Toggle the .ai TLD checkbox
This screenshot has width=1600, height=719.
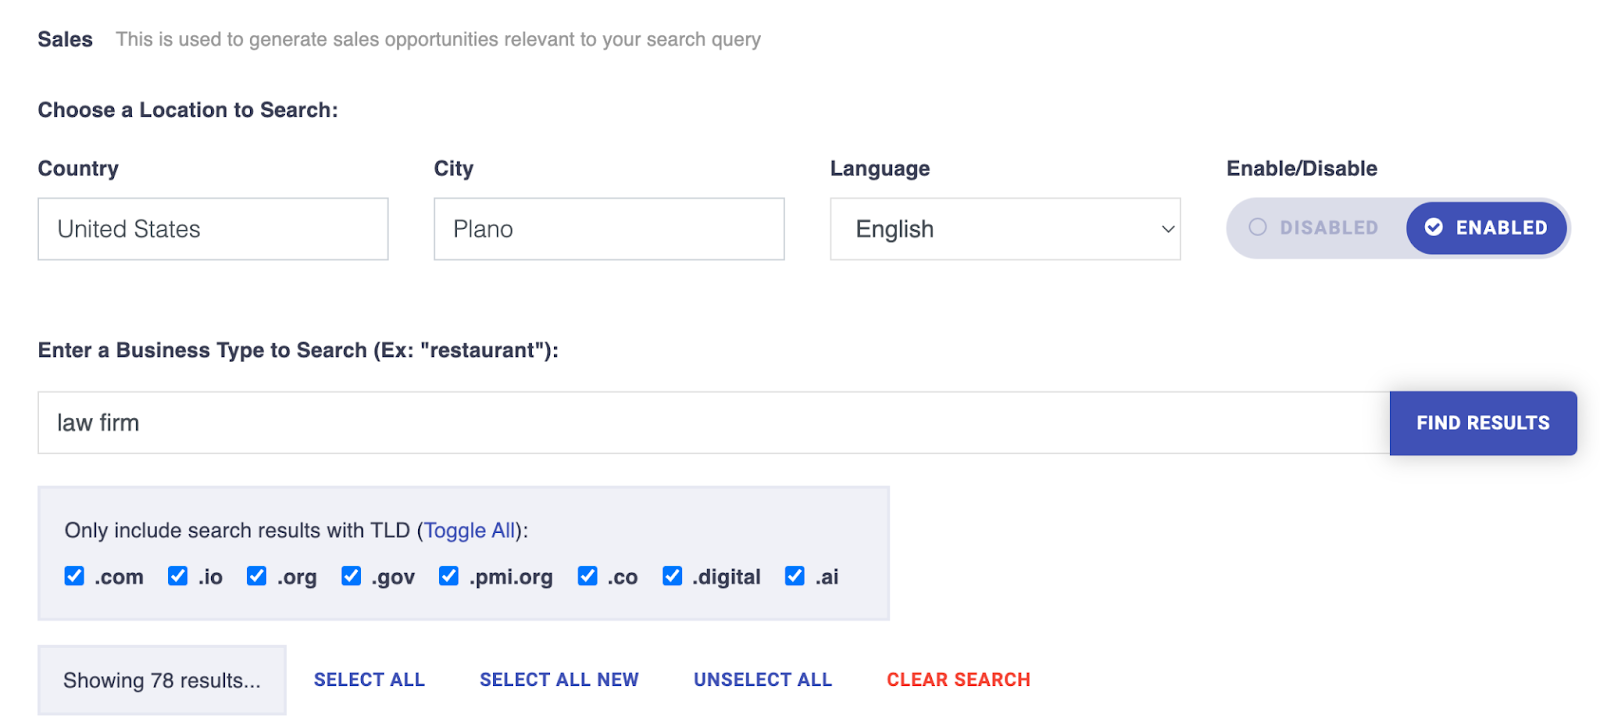[795, 576]
